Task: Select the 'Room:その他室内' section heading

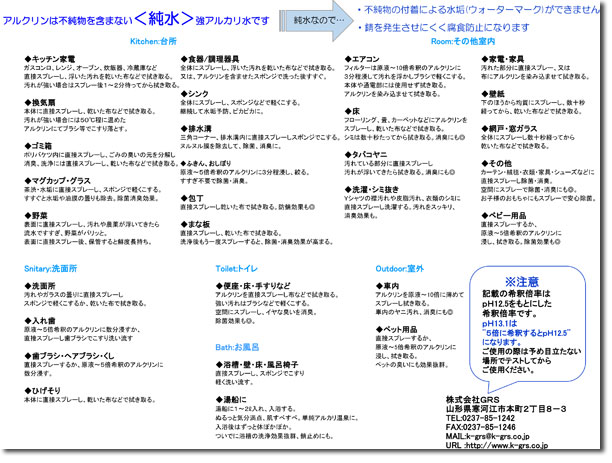Action: coord(463,41)
